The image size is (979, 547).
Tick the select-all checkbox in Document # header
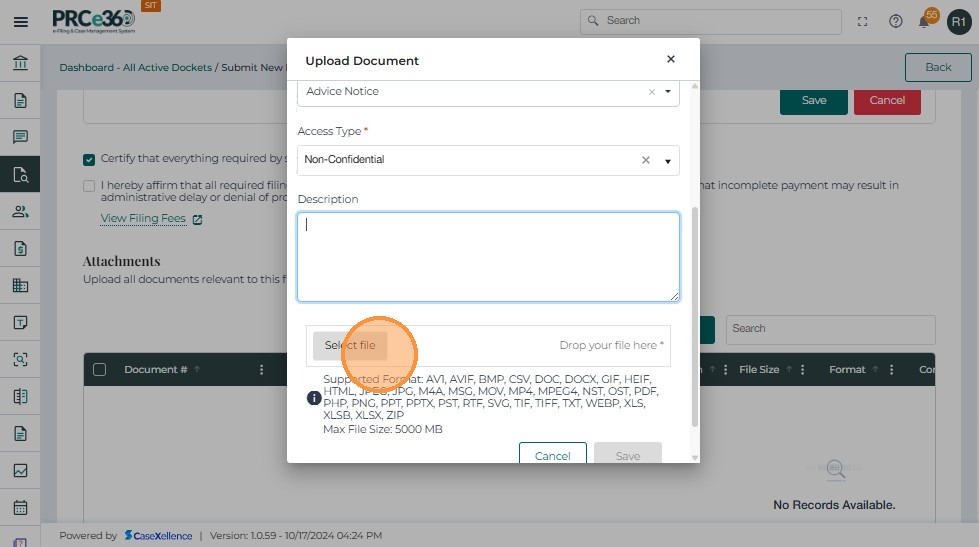(x=99, y=370)
